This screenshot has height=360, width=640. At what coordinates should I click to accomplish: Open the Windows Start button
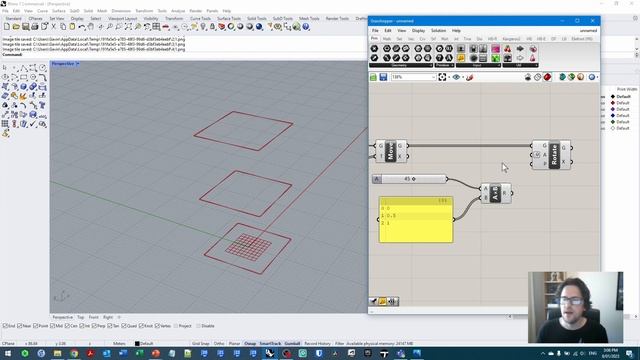pyautogui.click(x=8, y=353)
